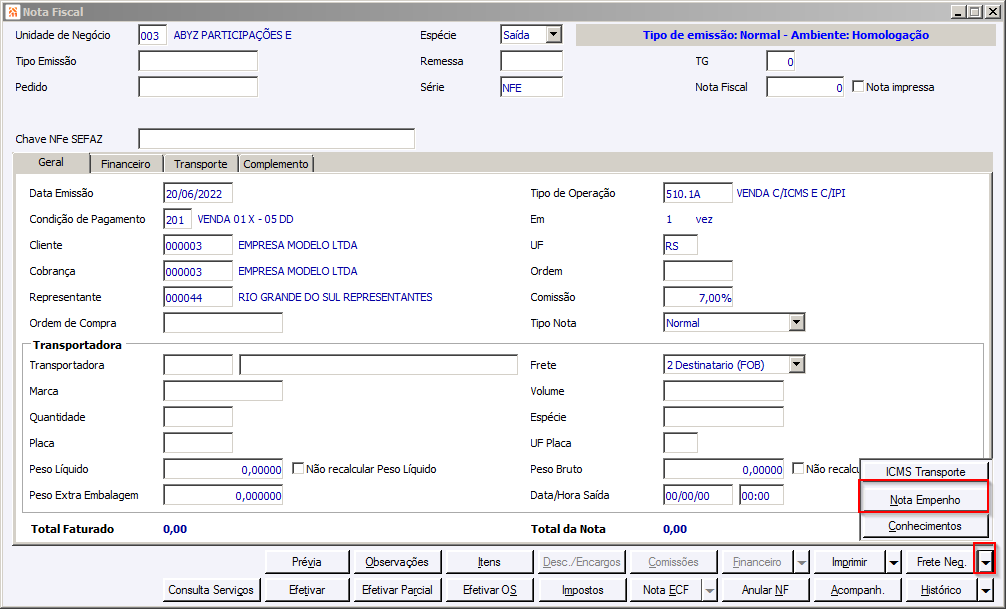This screenshot has height=609, width=1006.
Task: Select the Complemento tab
Action: (276, 164)
